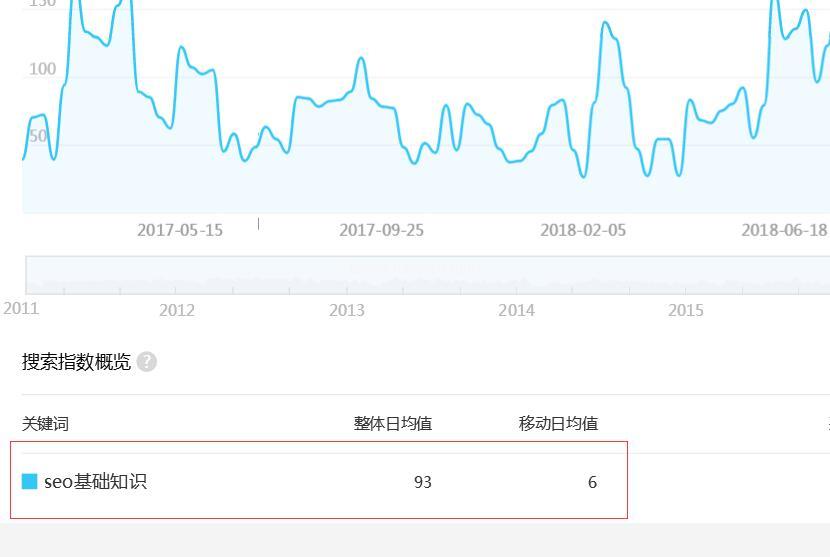Click the 100 label on the chart y-axis

pos(42,69)
